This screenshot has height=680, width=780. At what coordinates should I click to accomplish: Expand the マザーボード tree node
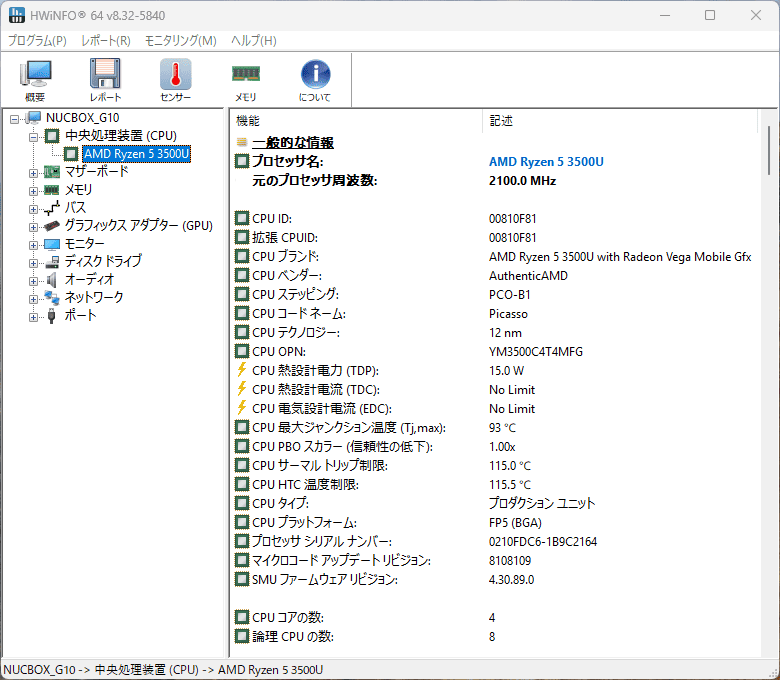(x=34, y=172)
